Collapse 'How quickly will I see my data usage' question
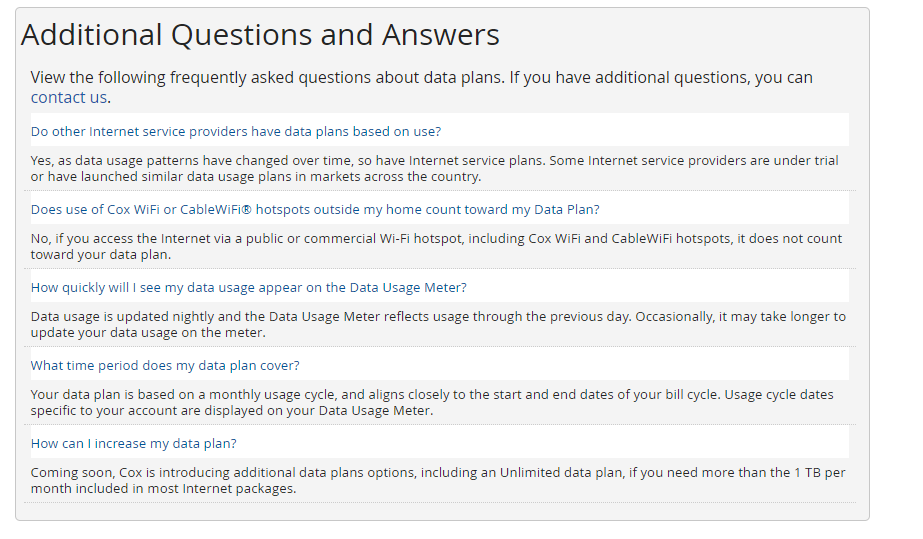Viewport: 923px width, 539px height. pos(248,287)
